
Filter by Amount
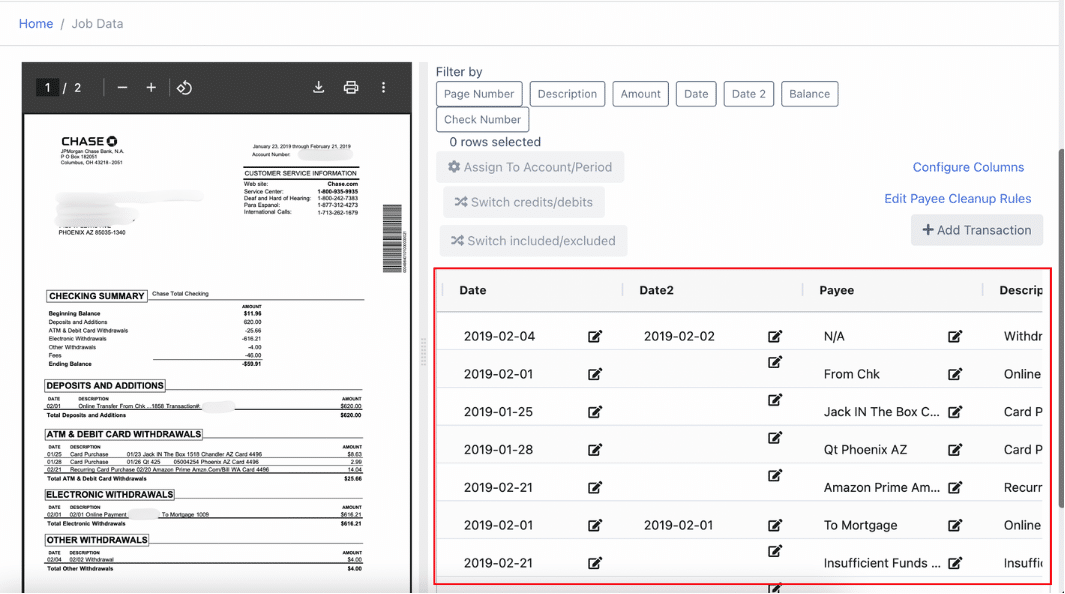pyautogui.click(x=640, y=94)
